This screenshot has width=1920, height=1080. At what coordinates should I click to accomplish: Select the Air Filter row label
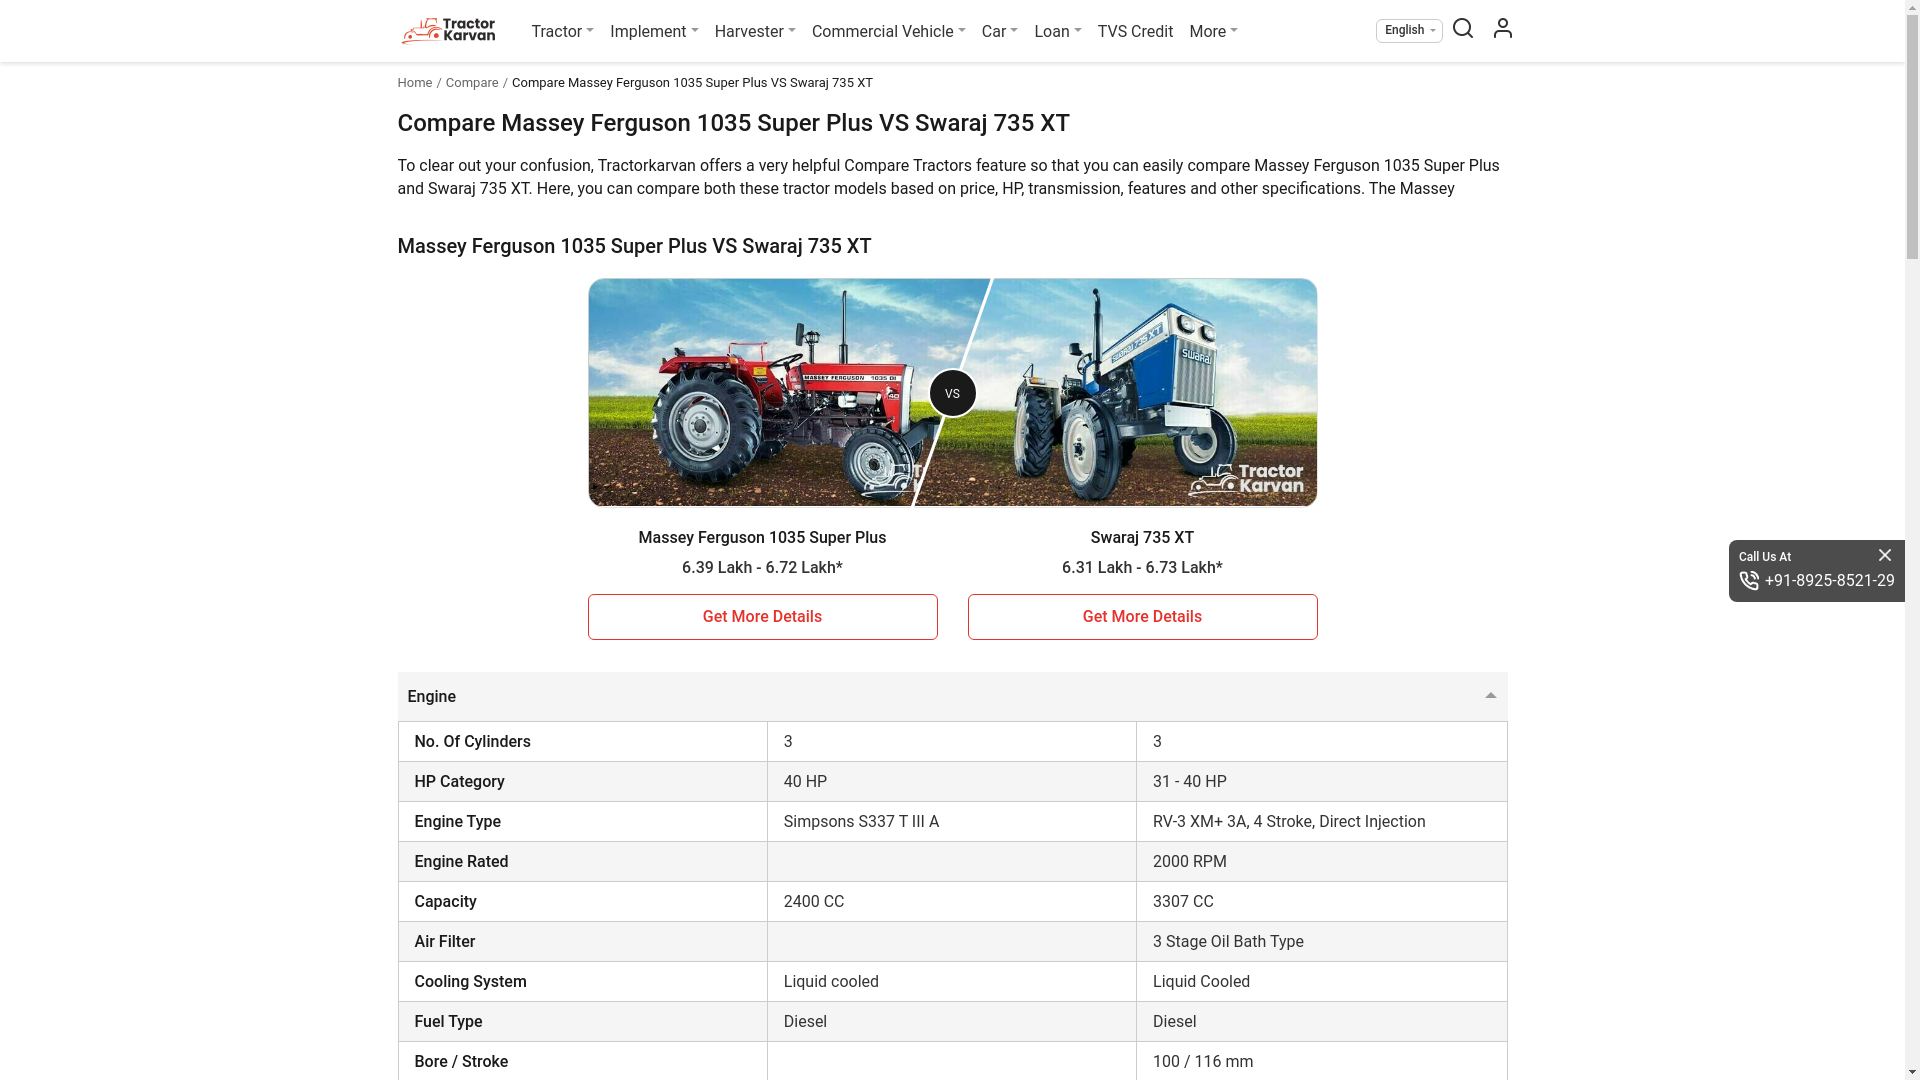pyautogui.click(x=444, y=942)
